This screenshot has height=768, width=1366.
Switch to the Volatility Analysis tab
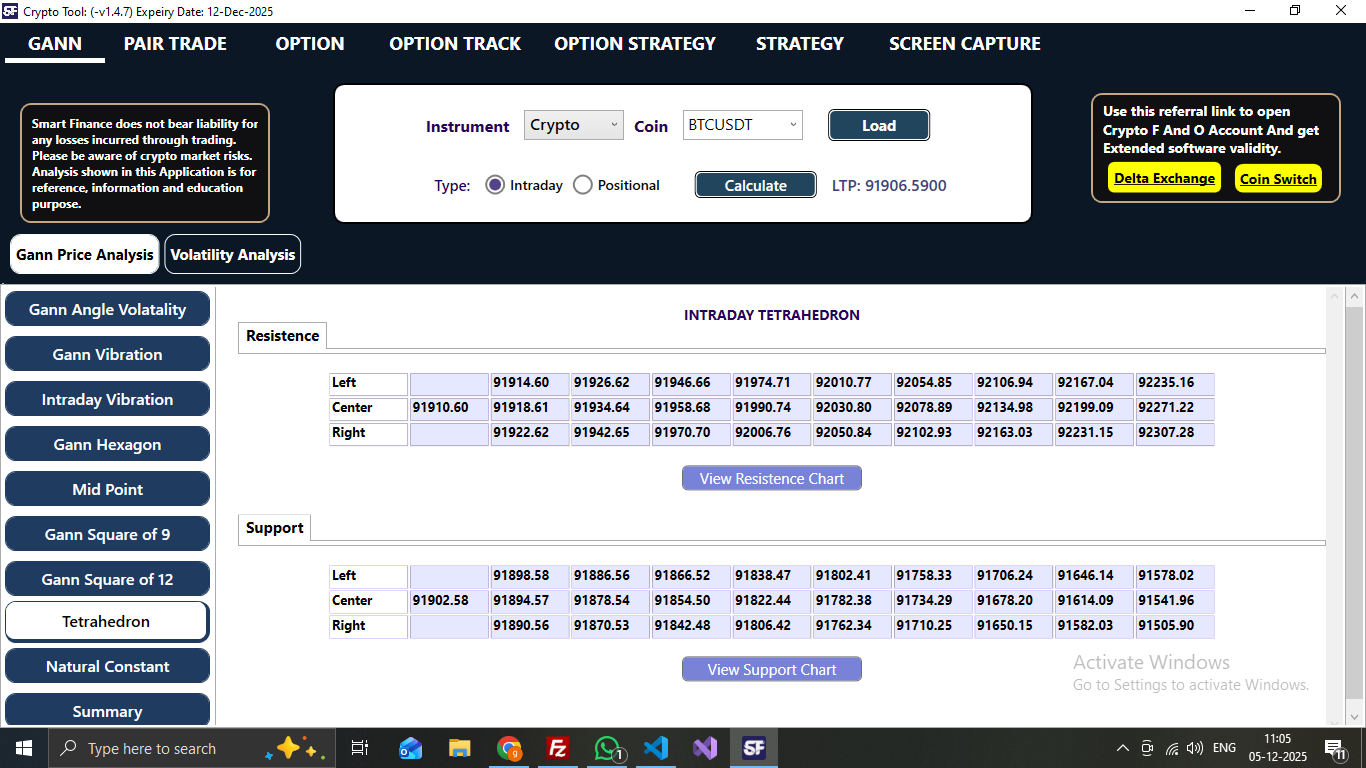[x=232, y=254]
